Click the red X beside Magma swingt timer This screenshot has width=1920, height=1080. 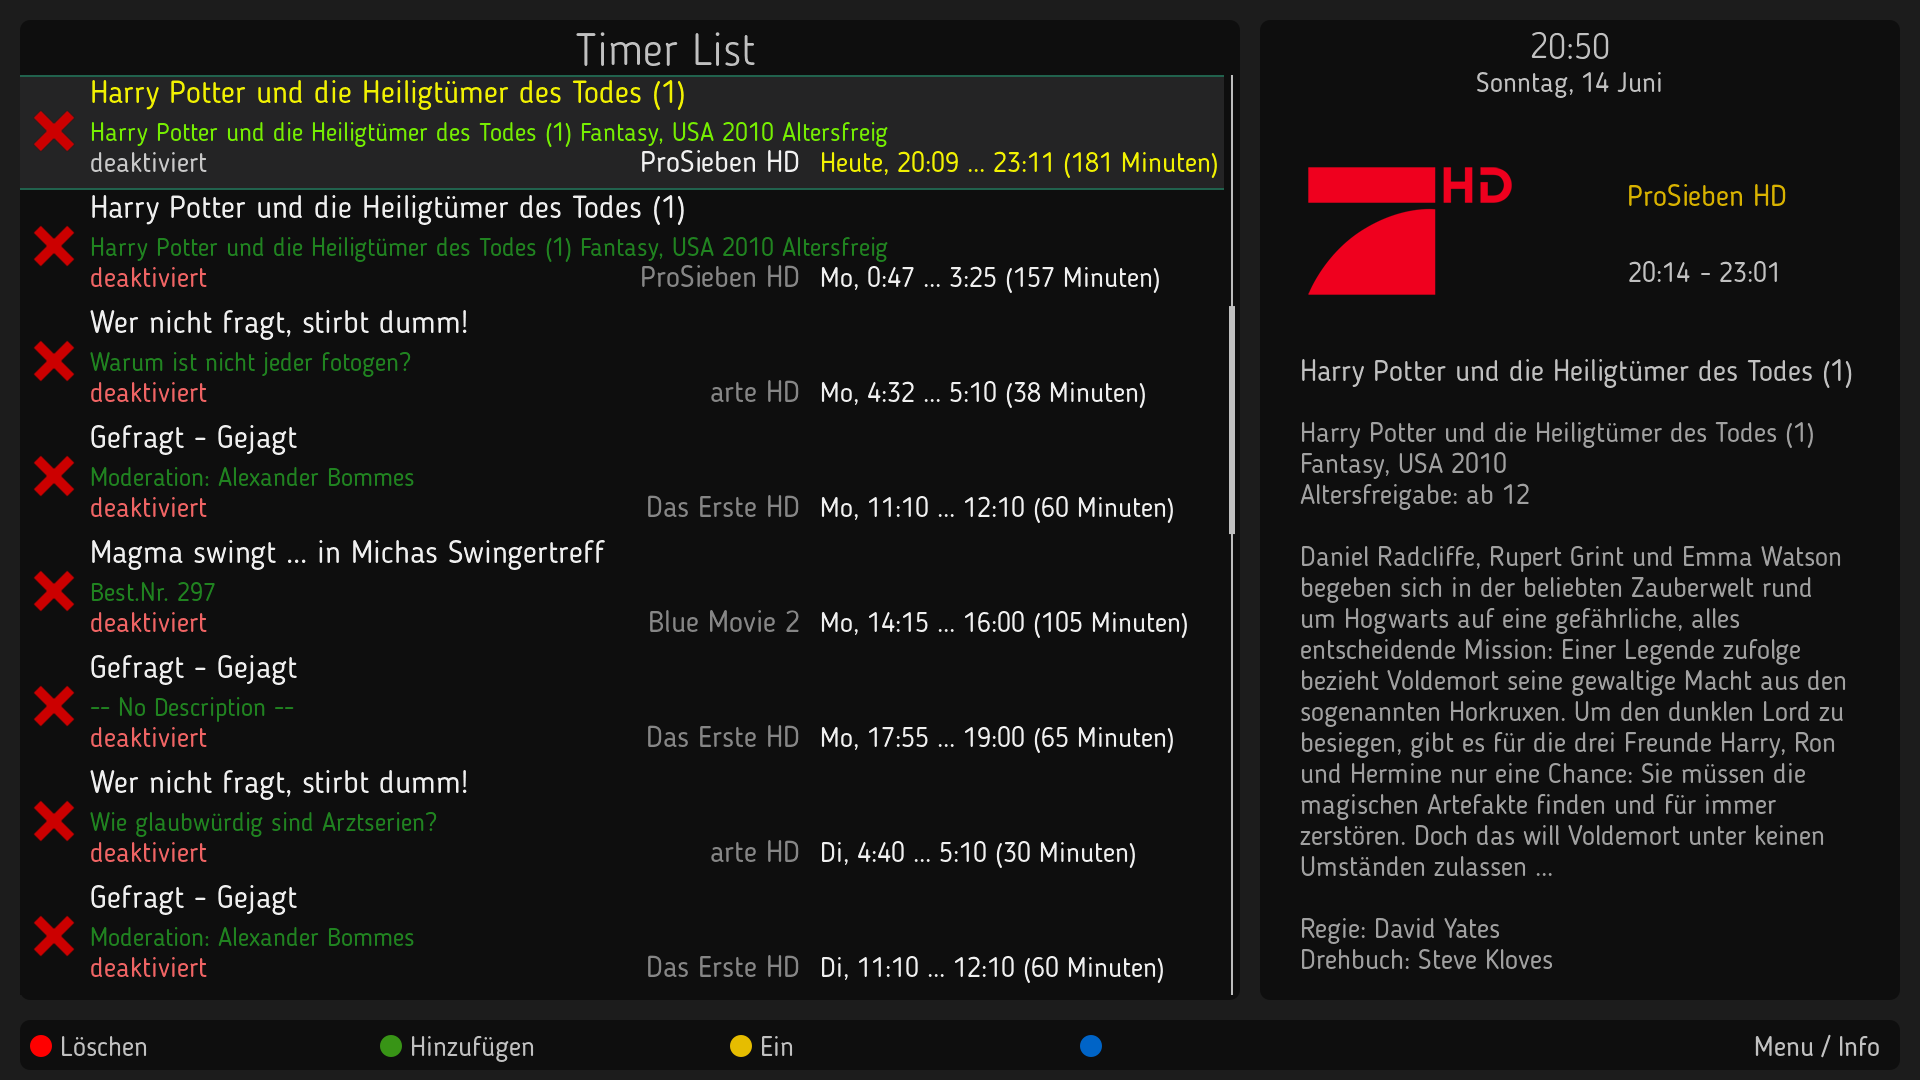(x=54, y=592)
